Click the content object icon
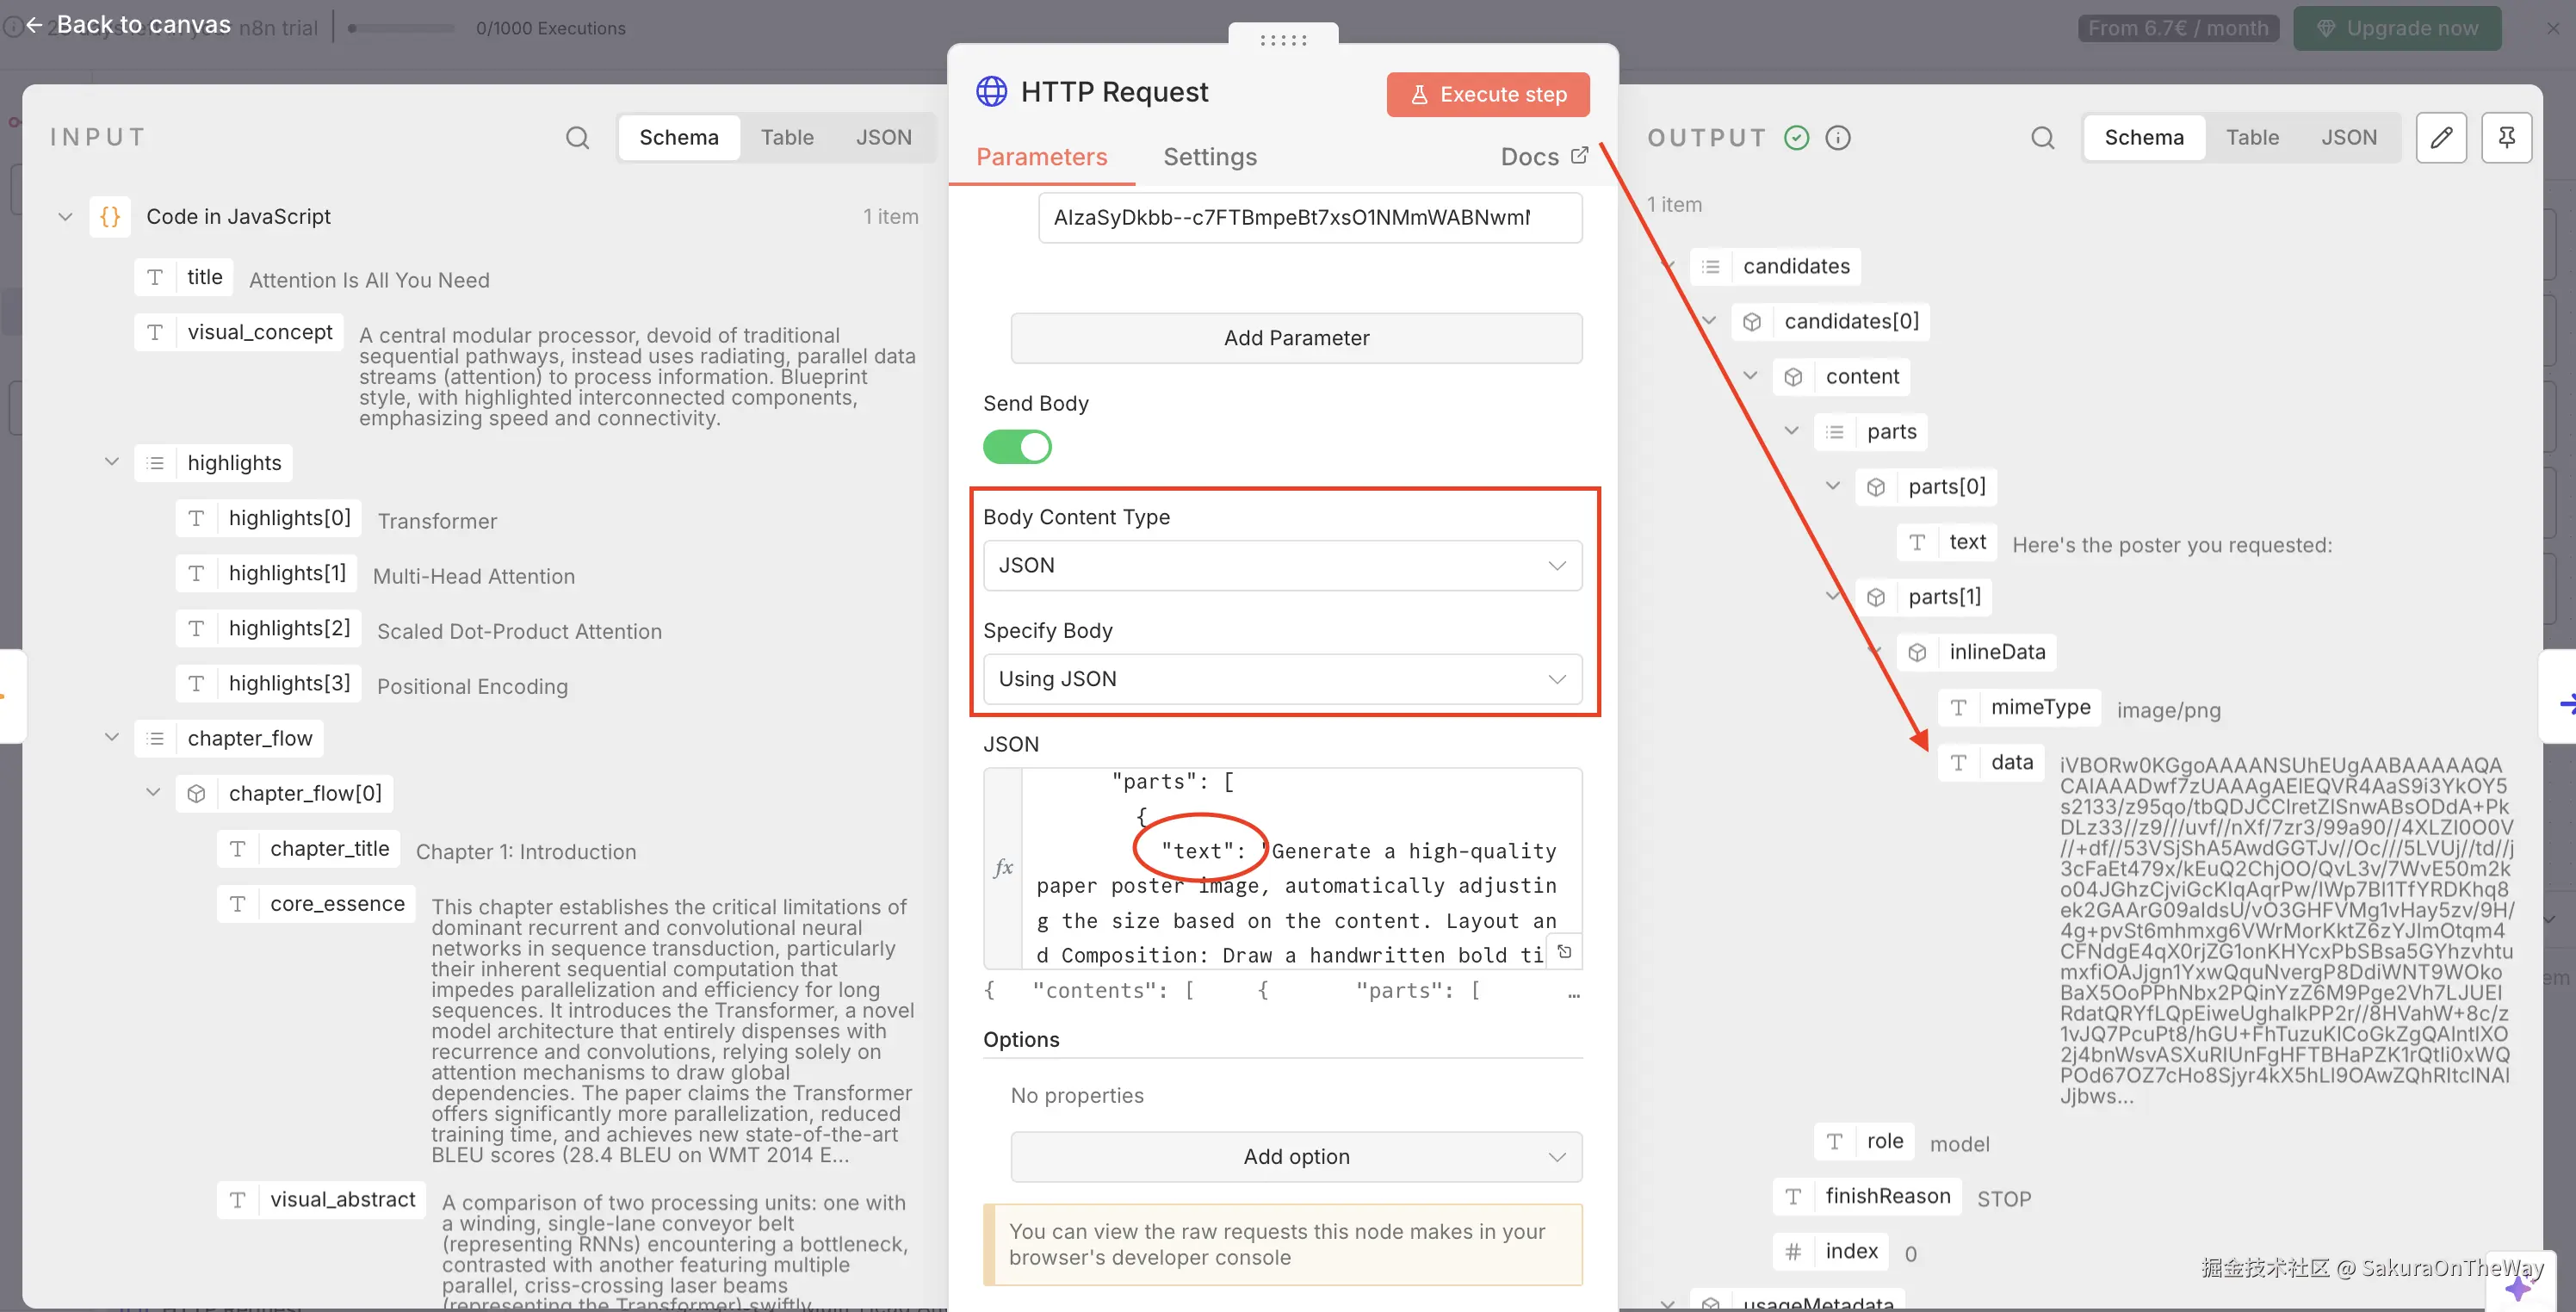The height and width of the screenshot is (1312, 2576). point(1793,376)
